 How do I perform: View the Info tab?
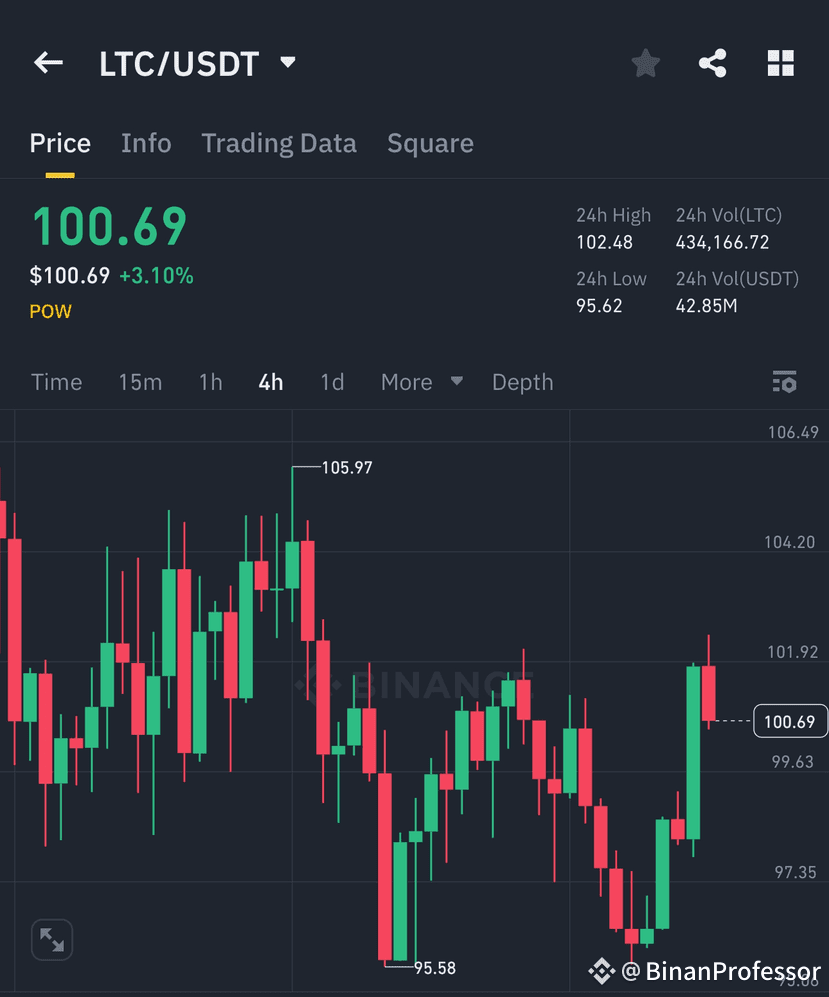coord(146,143)
